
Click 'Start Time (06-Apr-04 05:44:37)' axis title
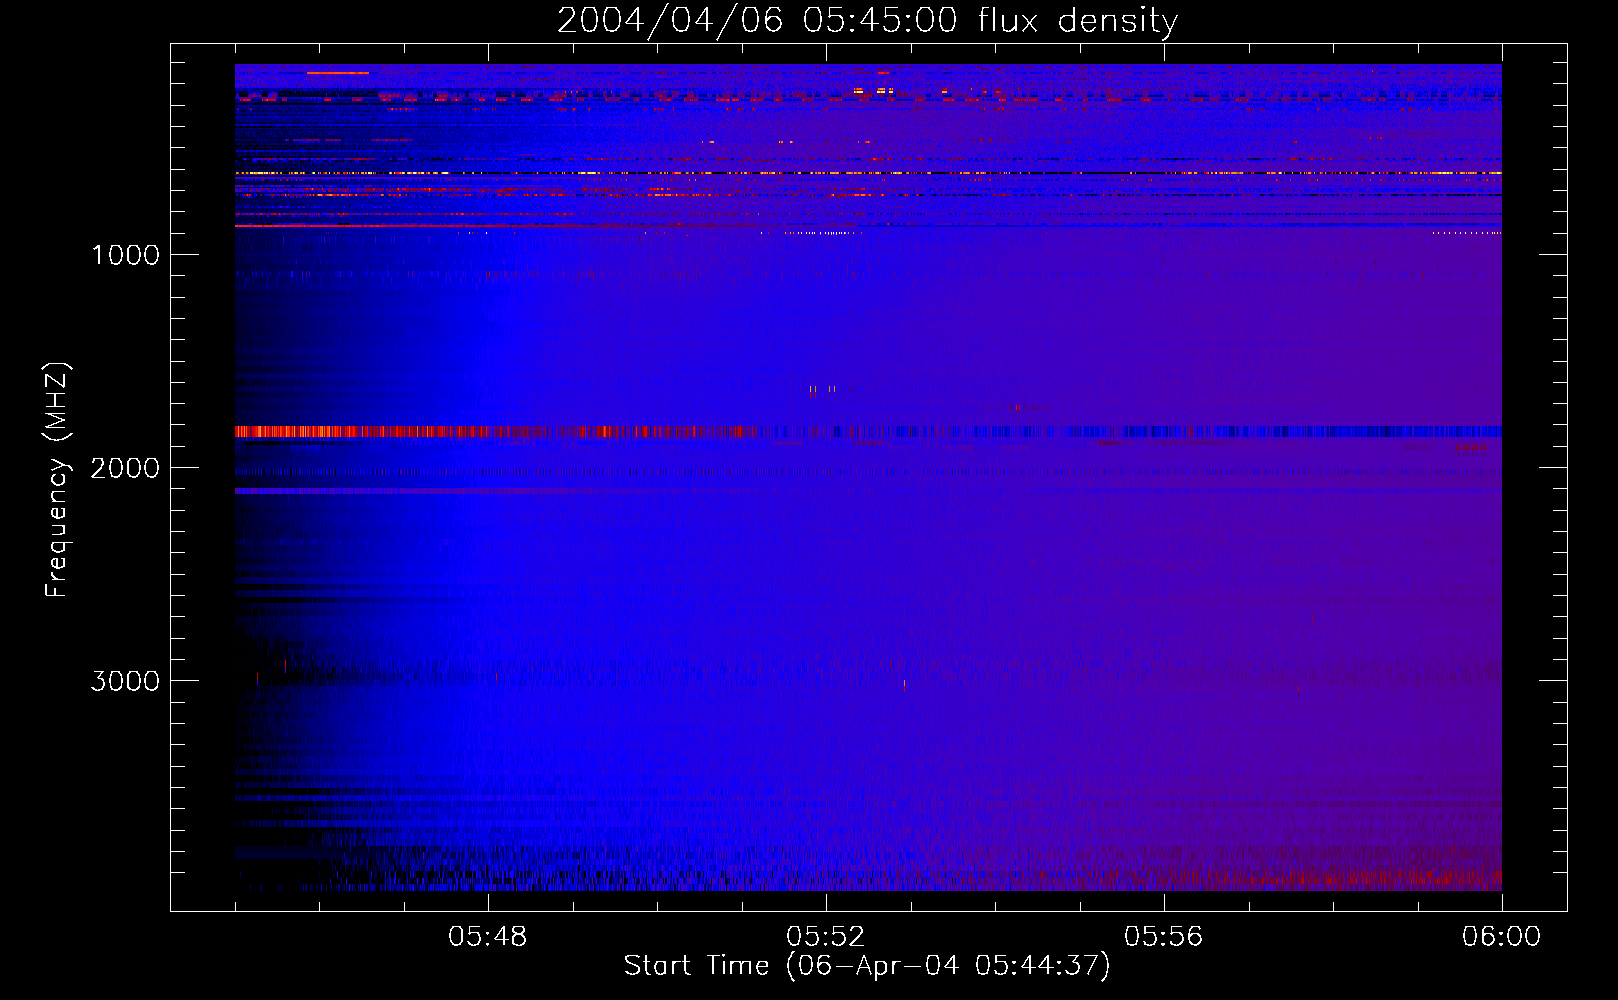[x=867, y=966]
